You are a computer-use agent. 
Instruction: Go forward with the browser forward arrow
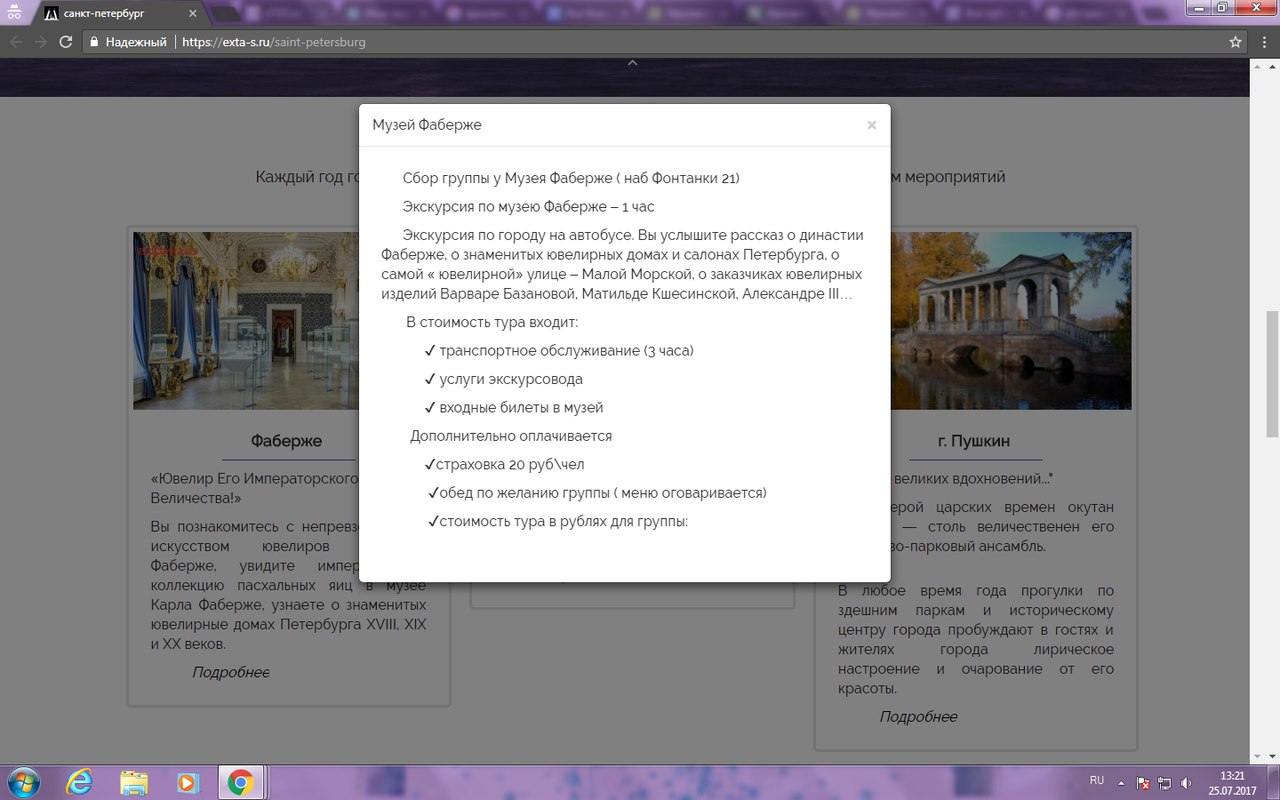click(41, 42)
